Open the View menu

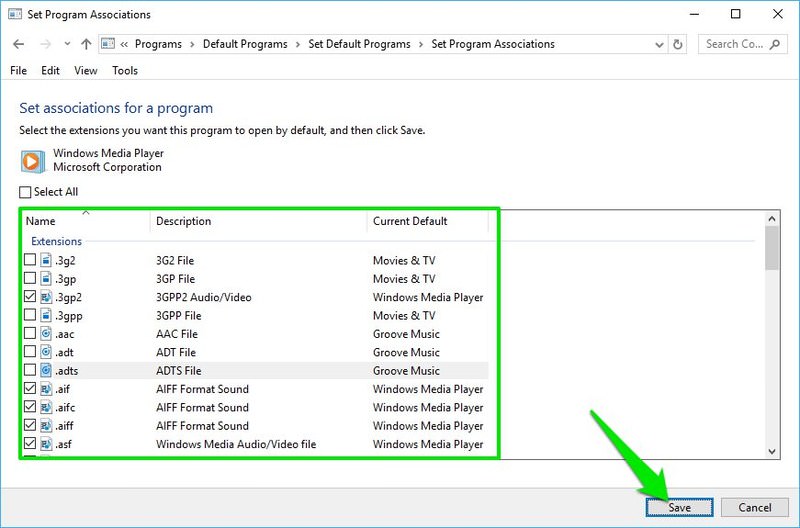pyautogui.click(x=85, y=70)
